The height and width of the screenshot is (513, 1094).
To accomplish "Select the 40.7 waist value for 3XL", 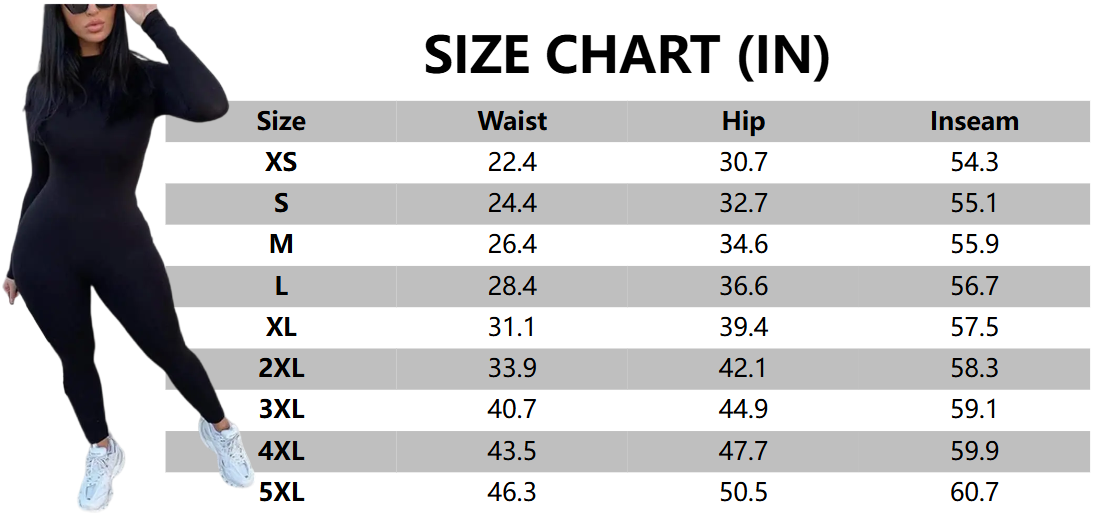I will 512,409.
